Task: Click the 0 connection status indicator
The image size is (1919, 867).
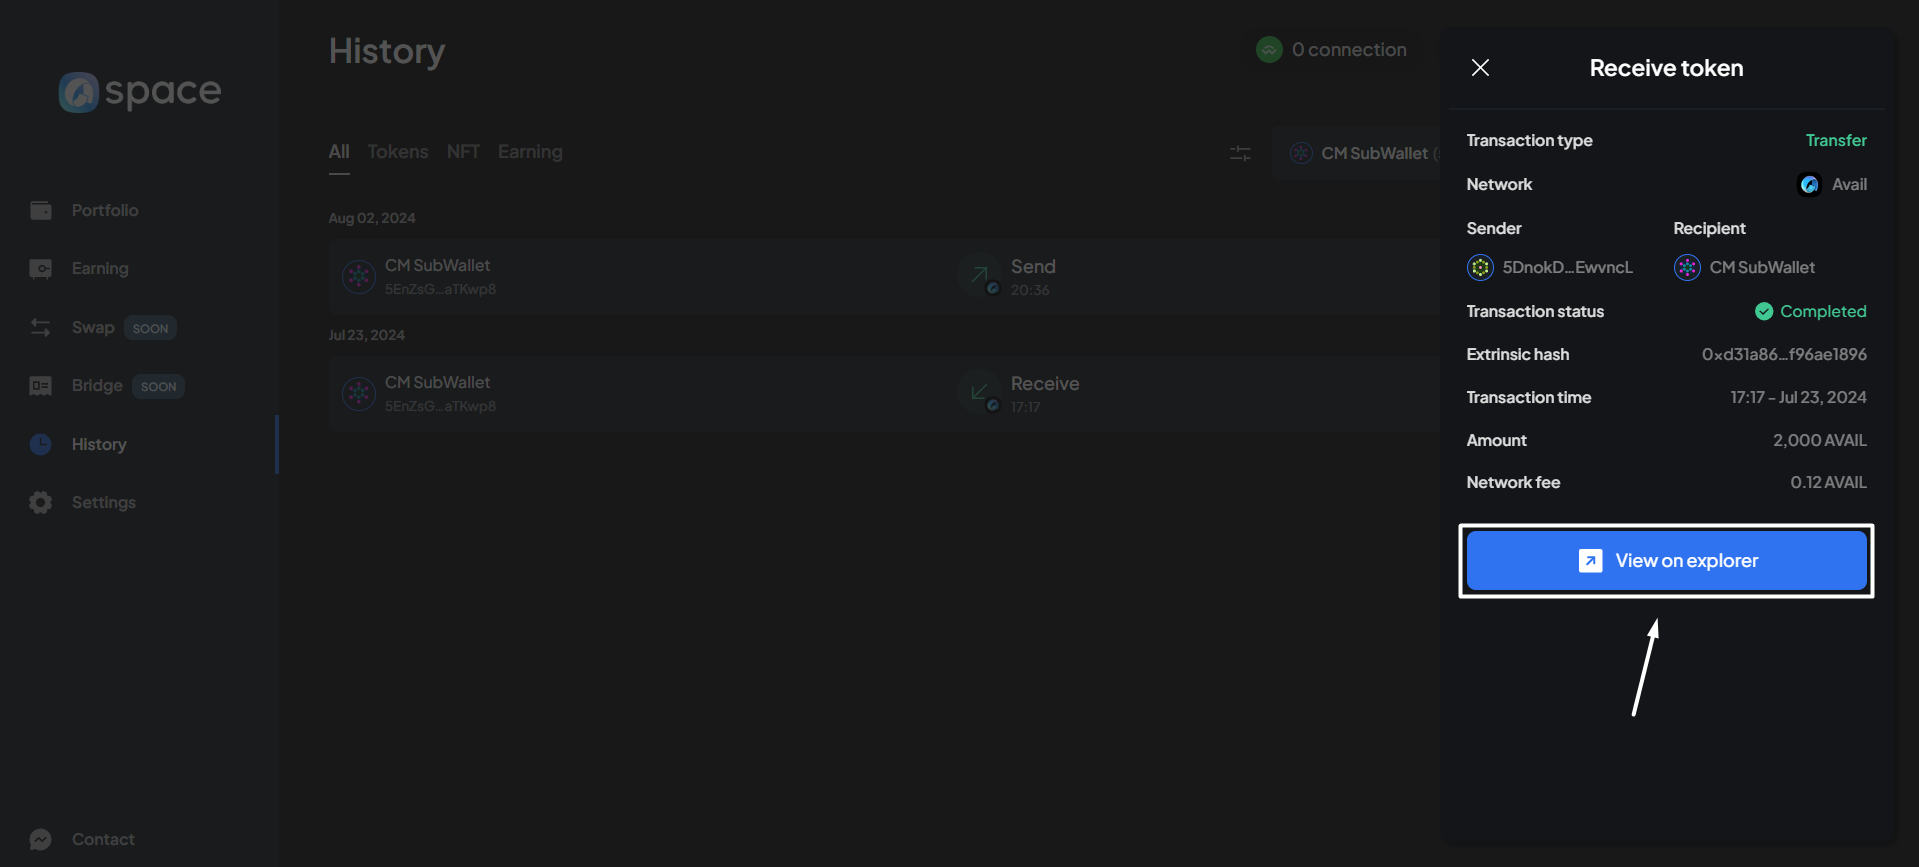Action: (1332, 50)
